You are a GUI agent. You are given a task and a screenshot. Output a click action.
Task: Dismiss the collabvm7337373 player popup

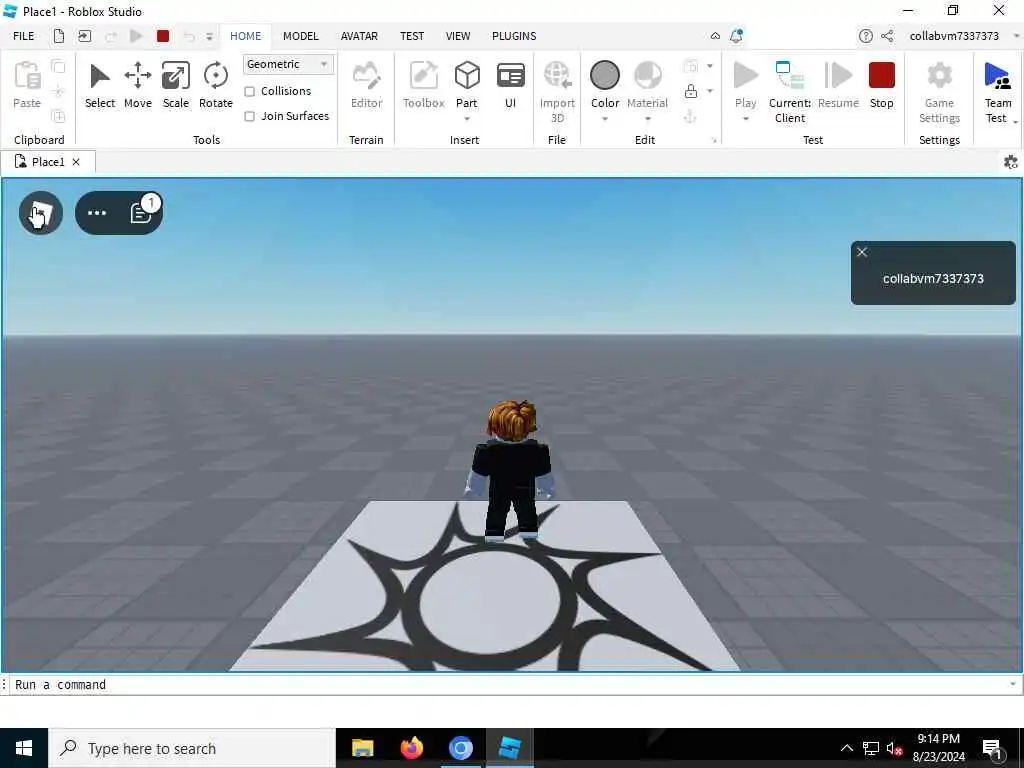(x=862, y=252)
